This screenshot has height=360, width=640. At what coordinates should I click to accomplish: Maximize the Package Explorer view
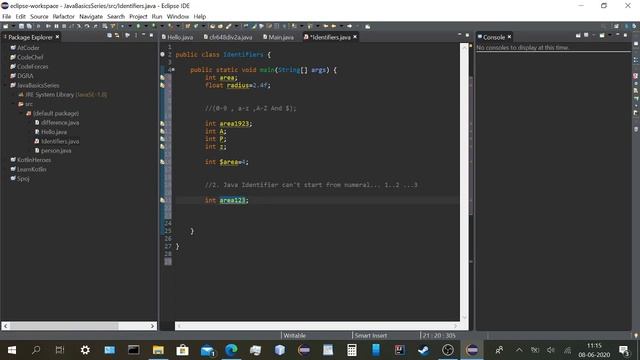(151, 36)
